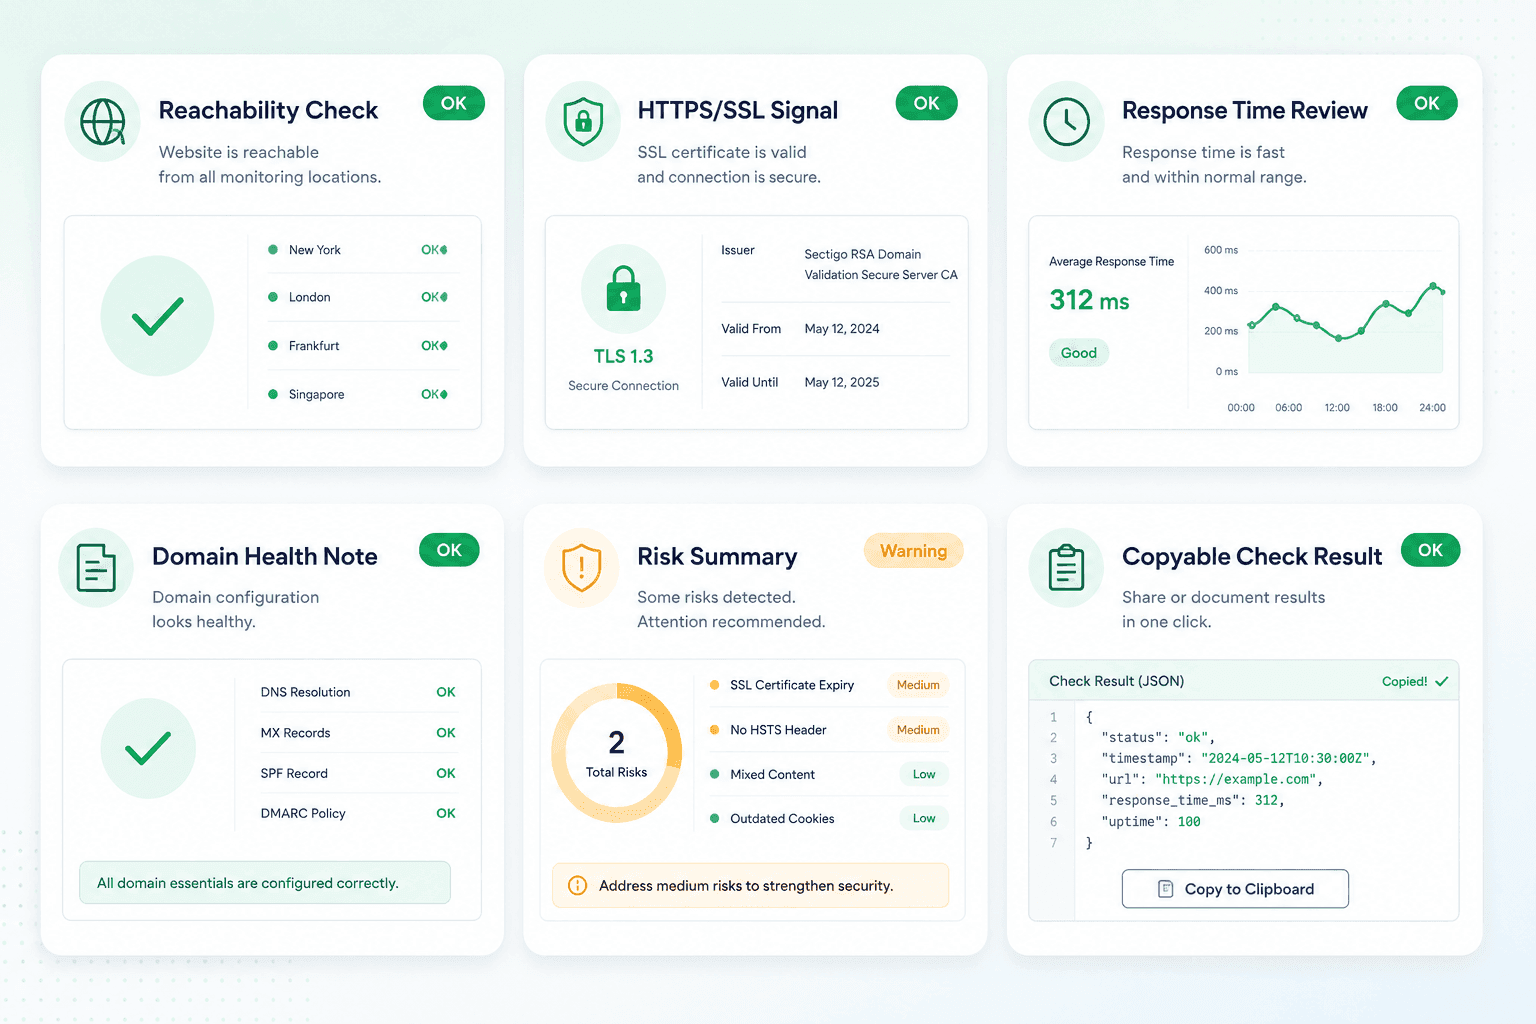Viewport: 1536px width, 1024px height.
Task: Click the OK status for Frankfurt
Action: [x=434, y=346]
